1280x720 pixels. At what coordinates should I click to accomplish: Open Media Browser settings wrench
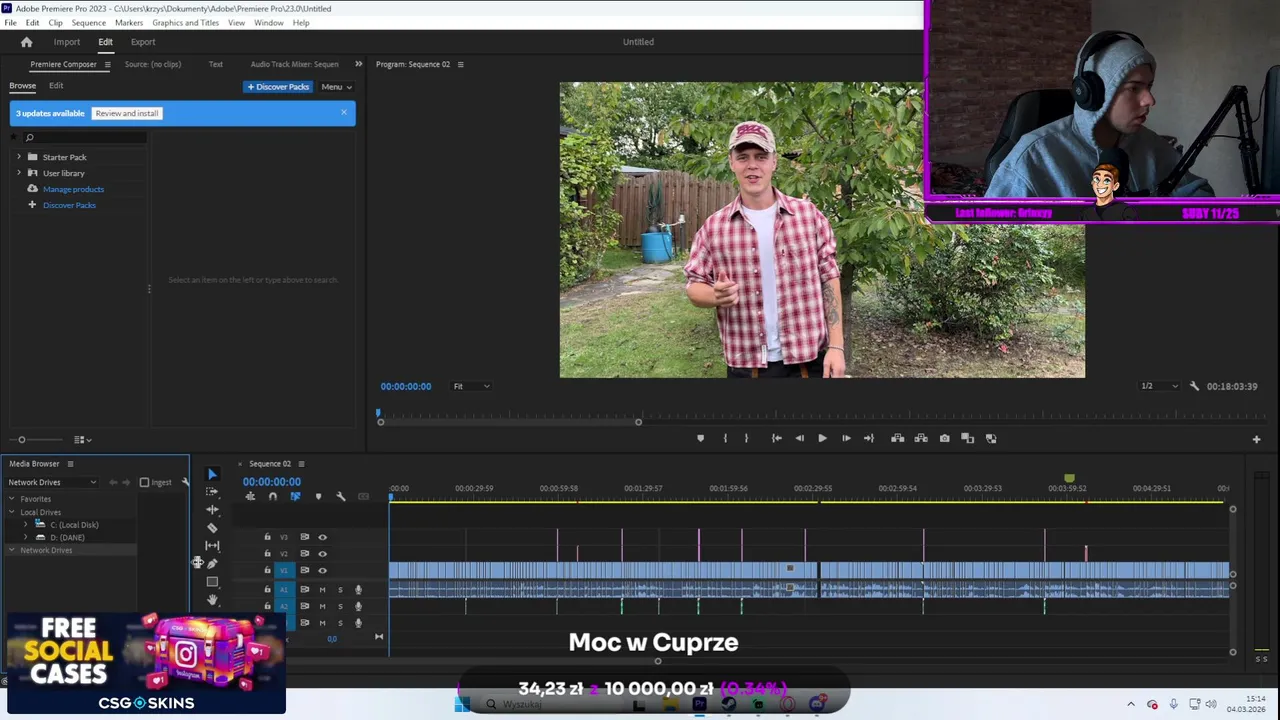(185, 482)
